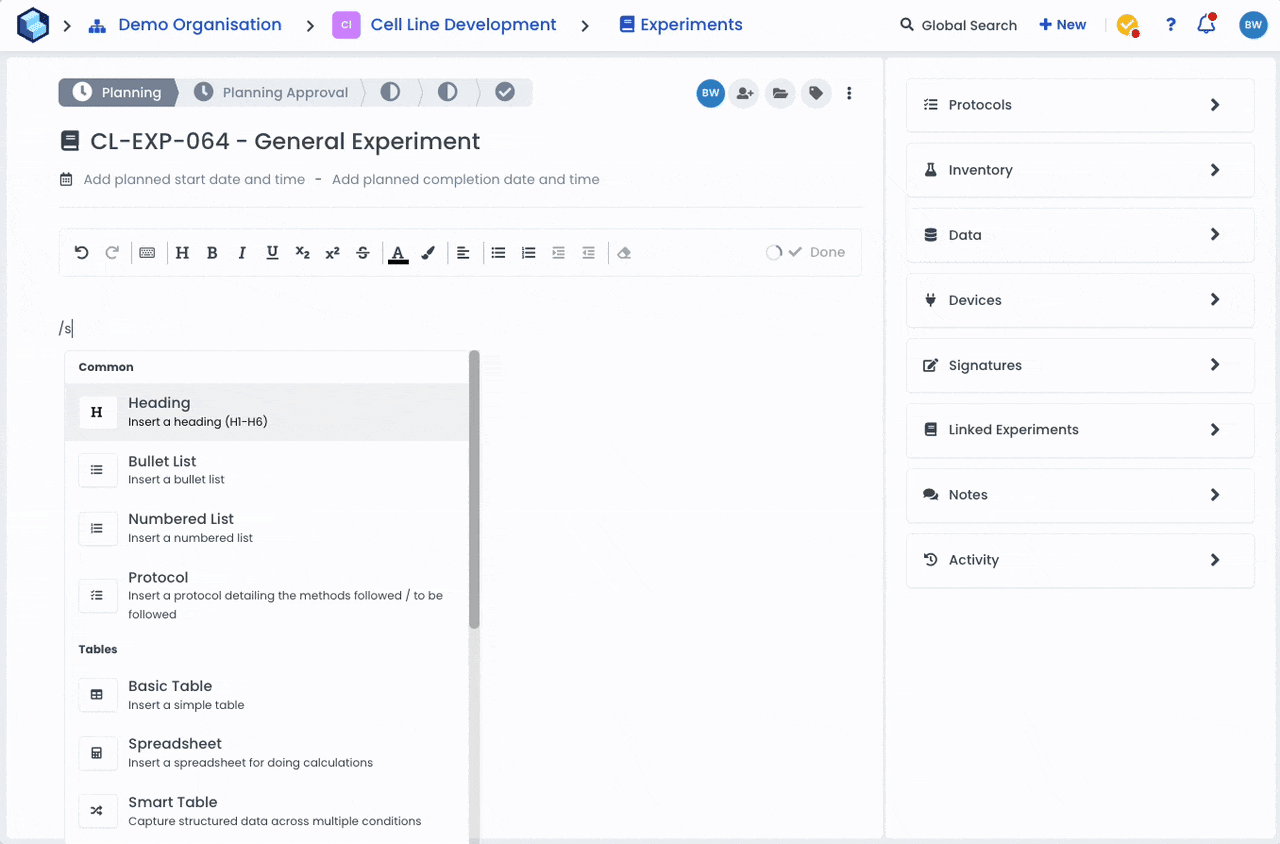Expand the Linked Experiments panel
The width and height of the screenshot is (1280, 844).
(1080, 430)
